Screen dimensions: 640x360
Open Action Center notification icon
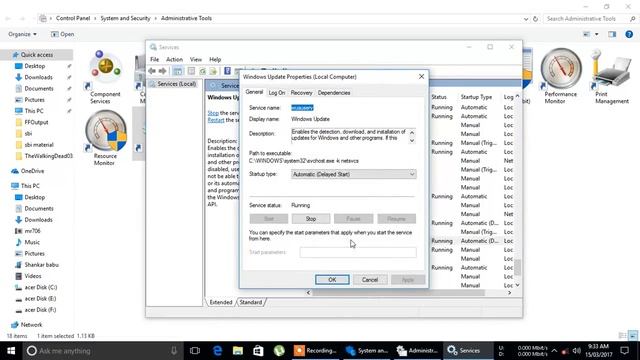coord(624,351)
